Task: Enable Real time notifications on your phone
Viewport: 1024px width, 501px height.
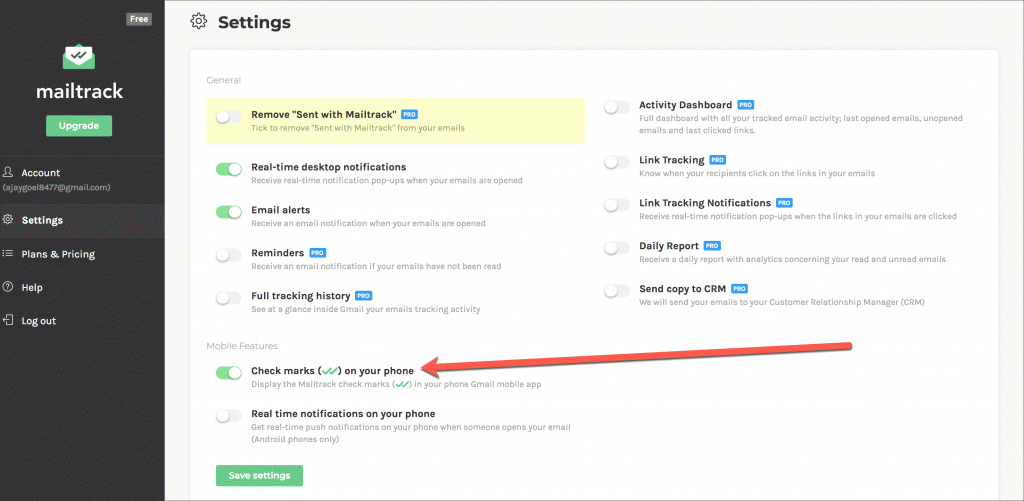Action: pos(229,416)
